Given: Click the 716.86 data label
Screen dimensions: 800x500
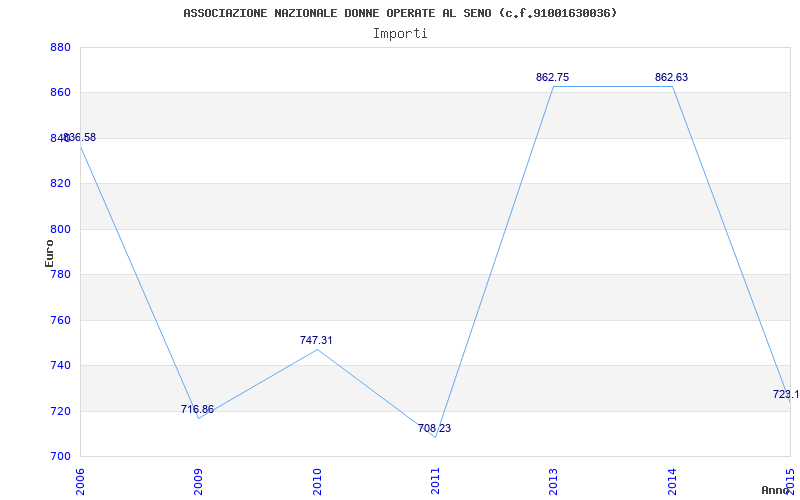Looking at the screenshot, I should [x=197, y=409].
